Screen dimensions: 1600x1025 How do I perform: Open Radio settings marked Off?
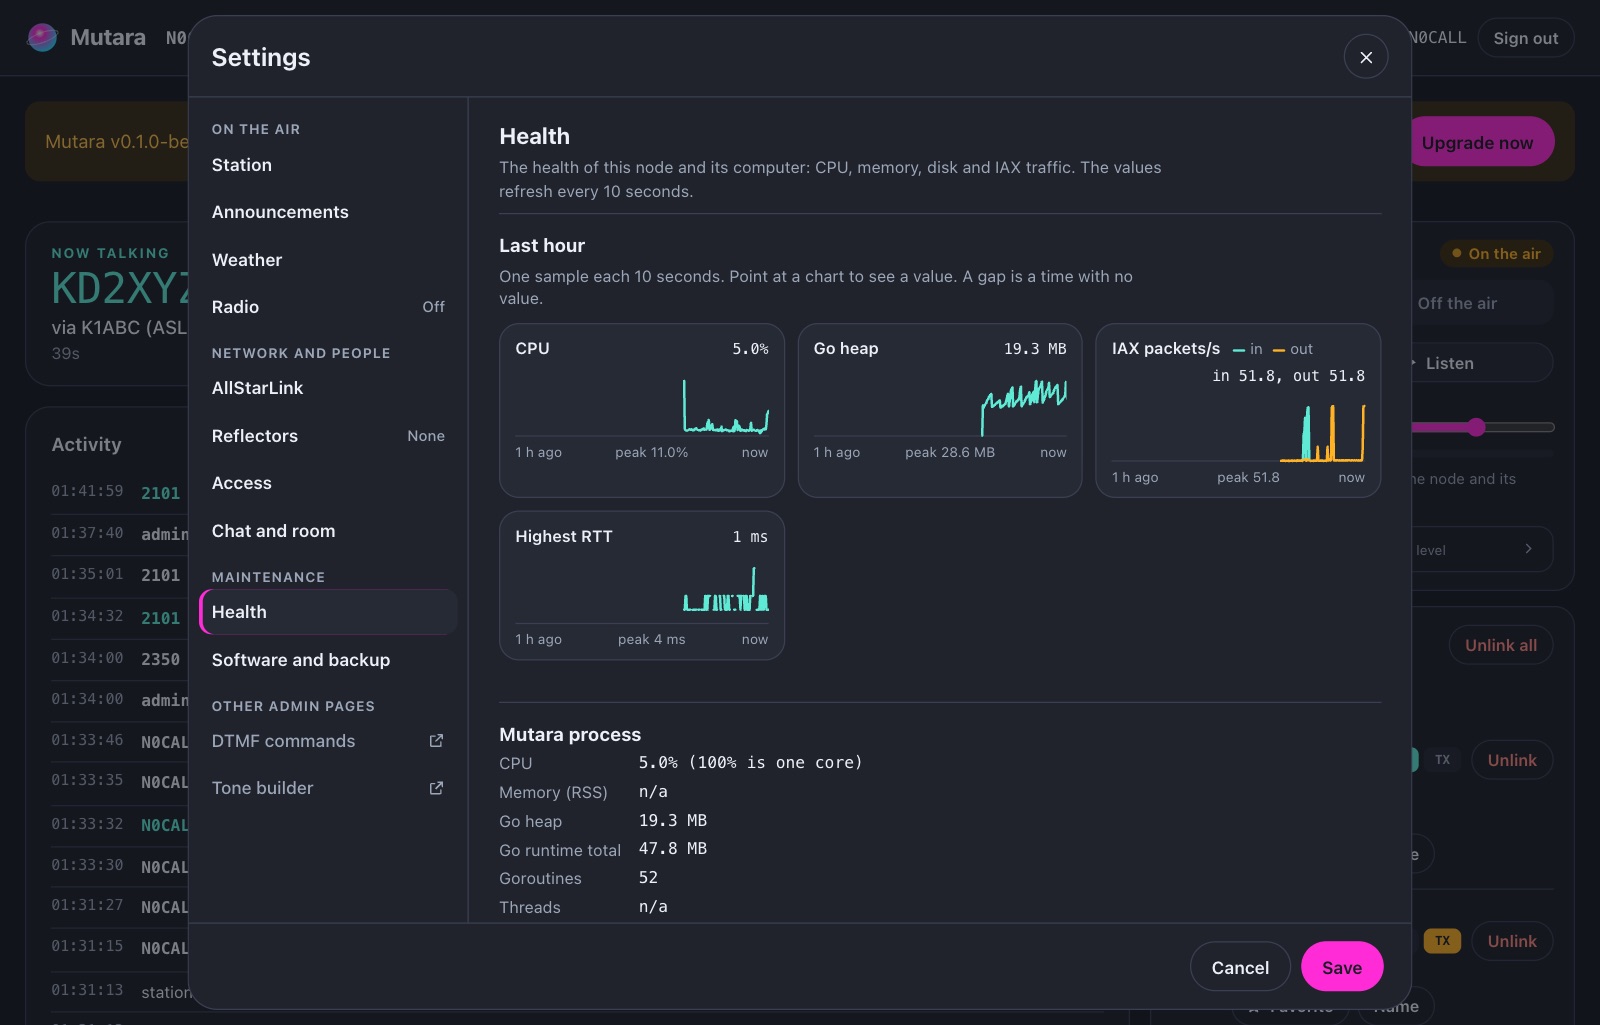coord(328,307)
